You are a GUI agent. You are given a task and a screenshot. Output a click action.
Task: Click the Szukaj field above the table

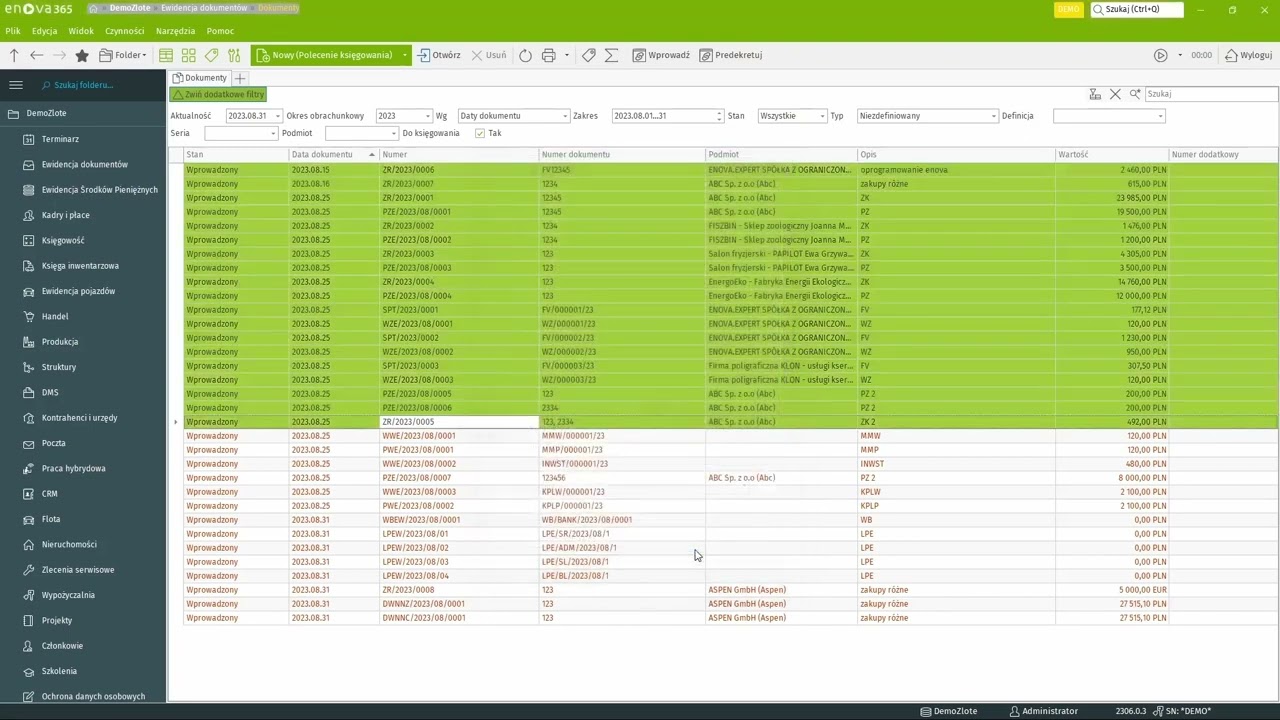[1211, 94]
